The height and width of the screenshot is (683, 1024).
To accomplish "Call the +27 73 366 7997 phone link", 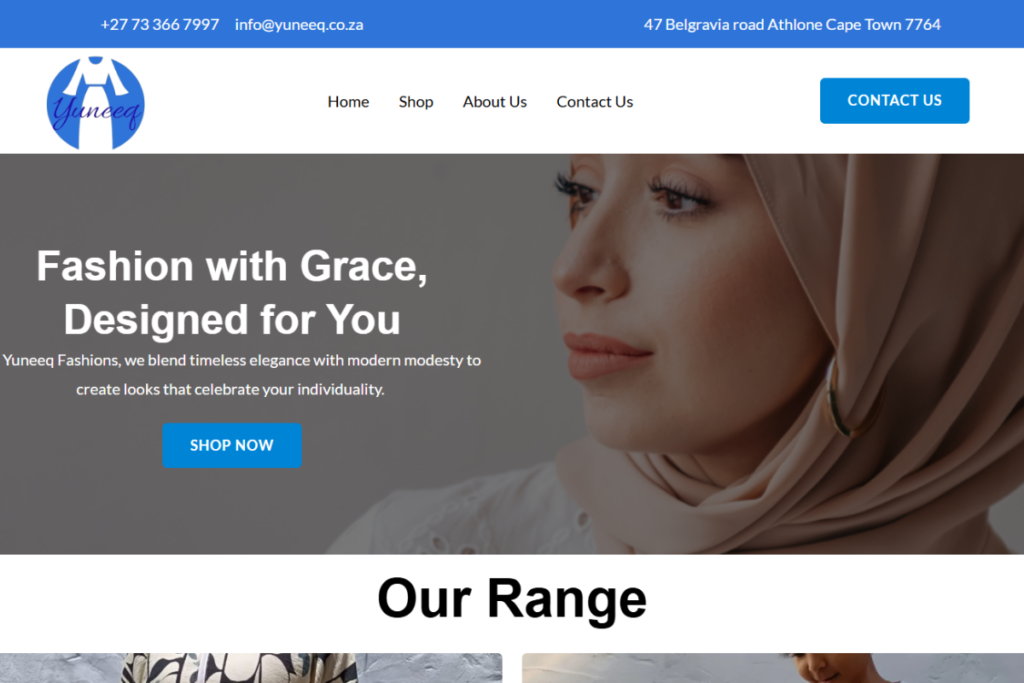I will pyautogui.click(x=159, y=25).
